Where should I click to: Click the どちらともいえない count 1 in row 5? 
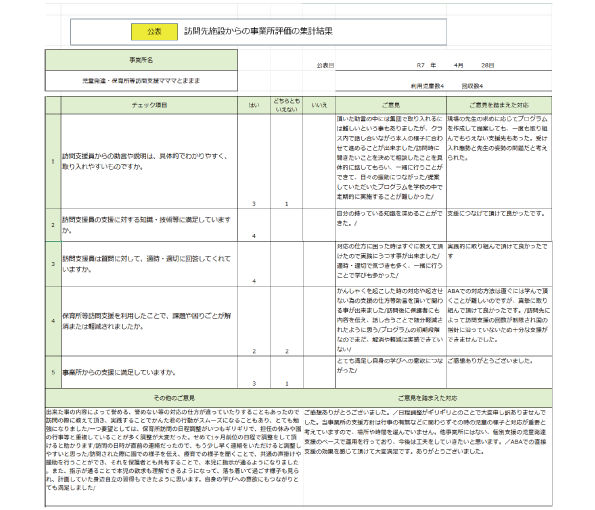[x=286, y=384]
